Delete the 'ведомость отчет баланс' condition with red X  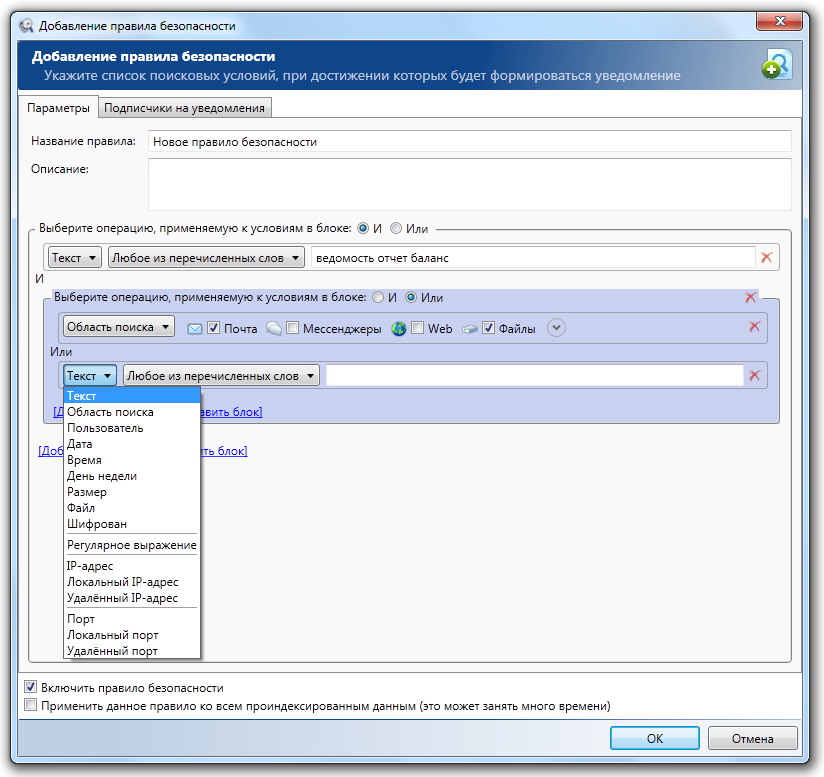[767, 257]
